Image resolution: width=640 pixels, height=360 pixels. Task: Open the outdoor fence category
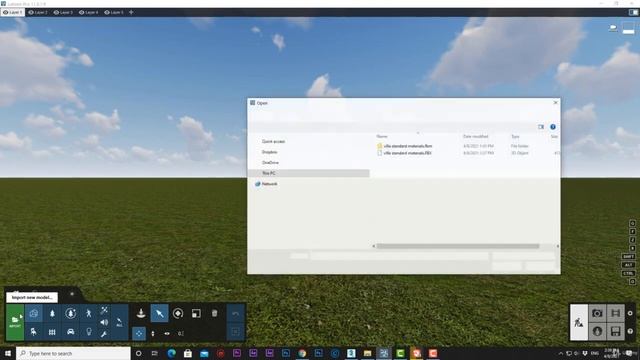(52, 332)
